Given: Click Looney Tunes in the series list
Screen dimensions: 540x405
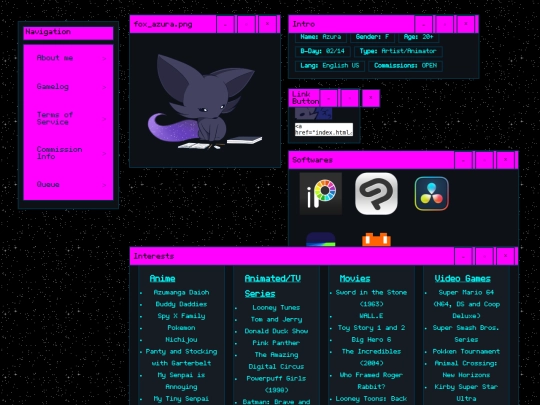Looking at the screenshot, I should (x=276, y=308).
